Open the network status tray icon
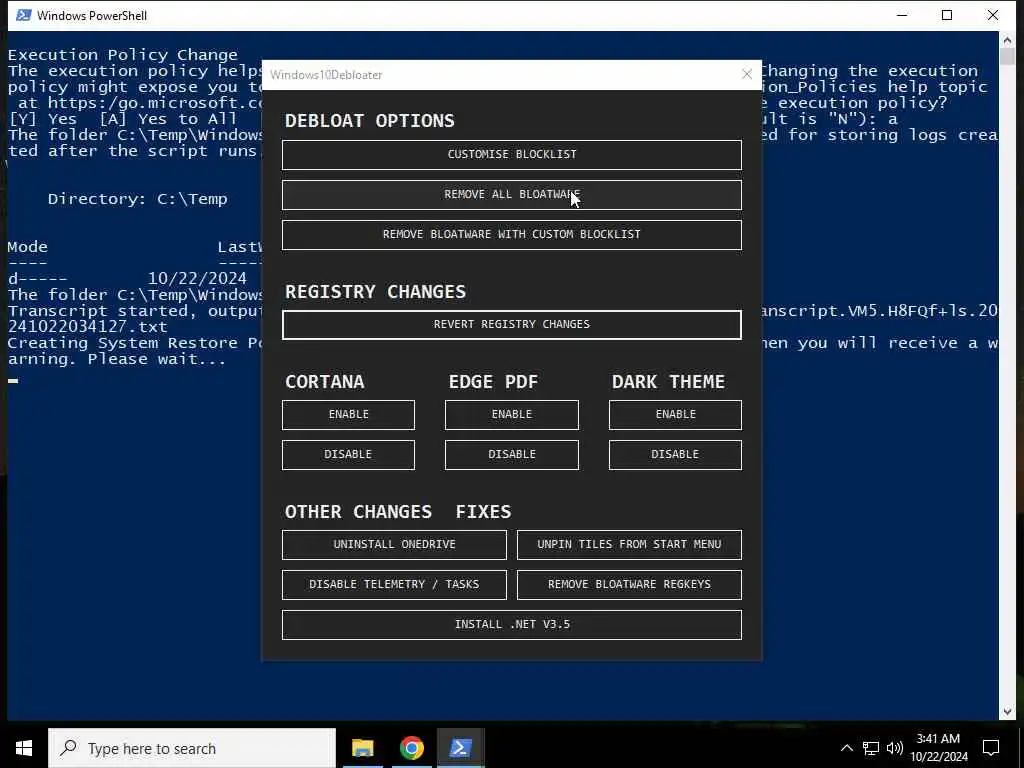 click(871, 748)
